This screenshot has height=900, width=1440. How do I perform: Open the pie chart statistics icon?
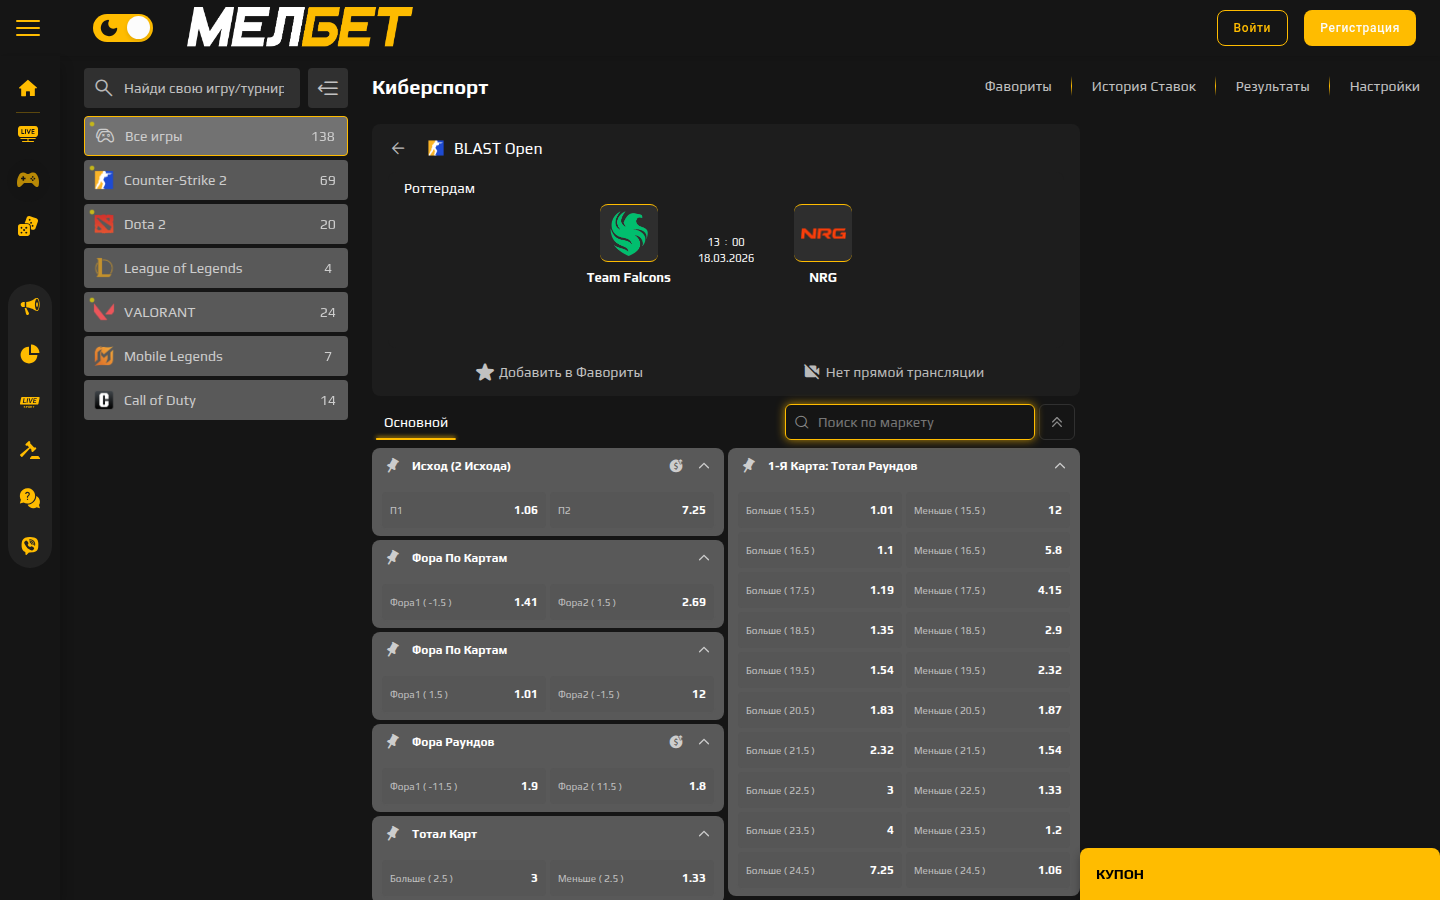pyautogui.click(x=30, y=354)
